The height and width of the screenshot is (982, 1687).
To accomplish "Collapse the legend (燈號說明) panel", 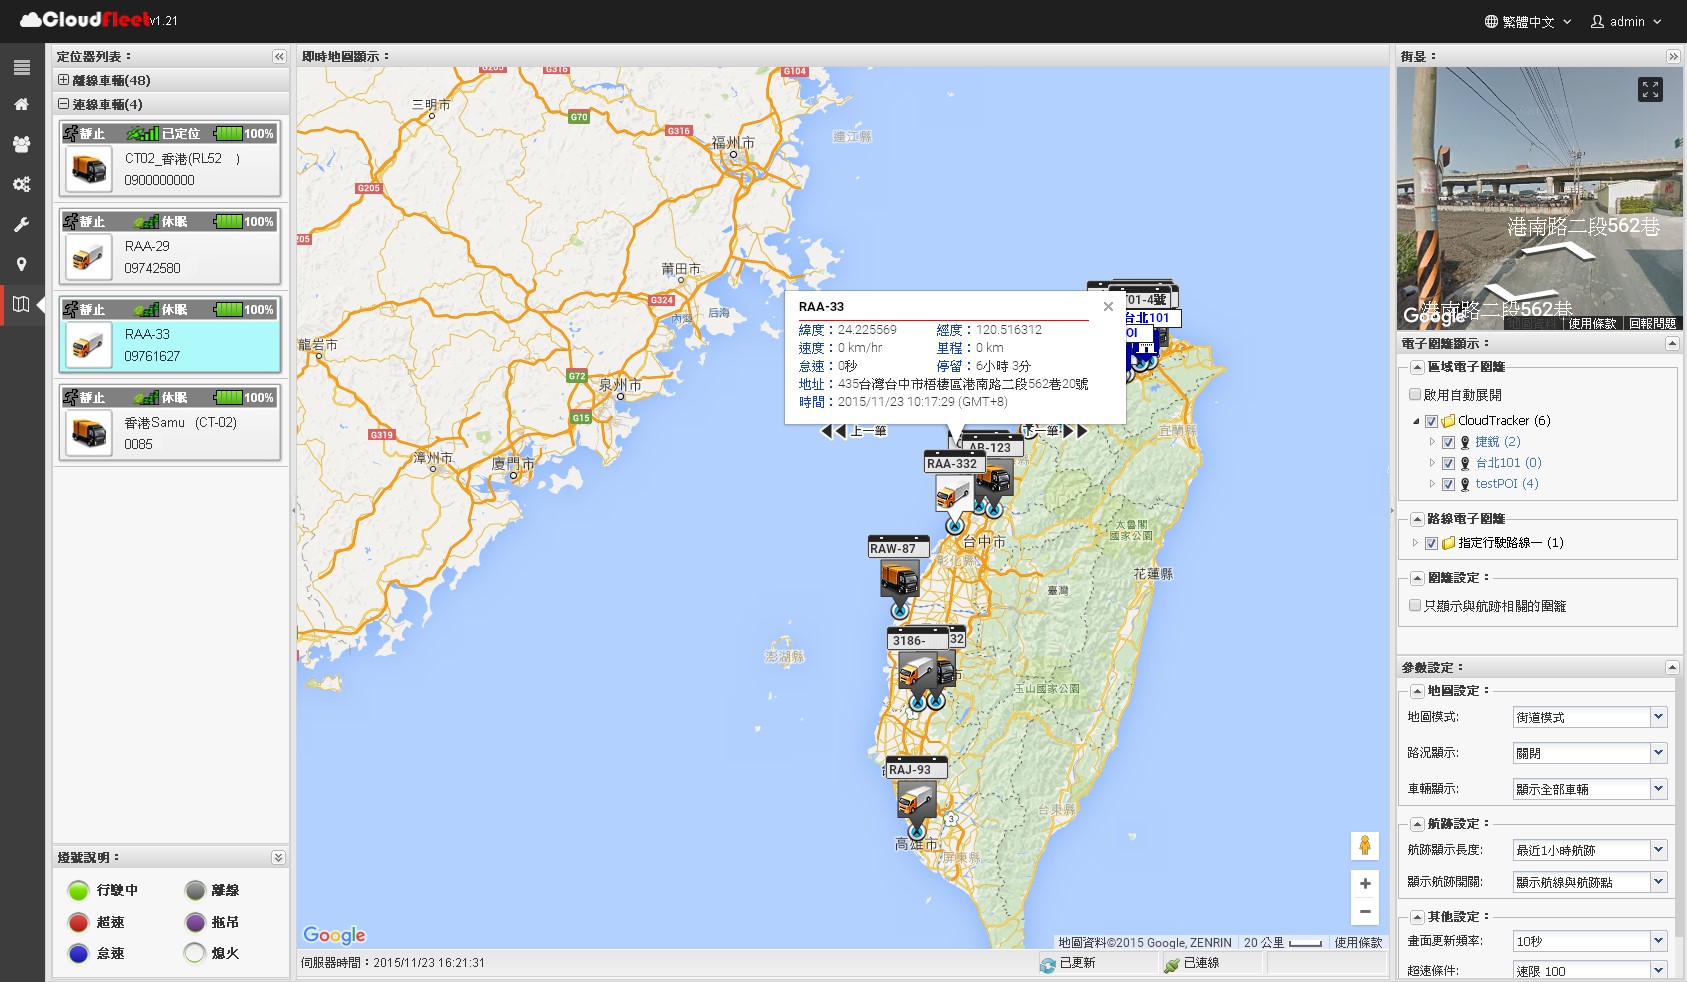I will pyautogui.click(x=278, y=858).
